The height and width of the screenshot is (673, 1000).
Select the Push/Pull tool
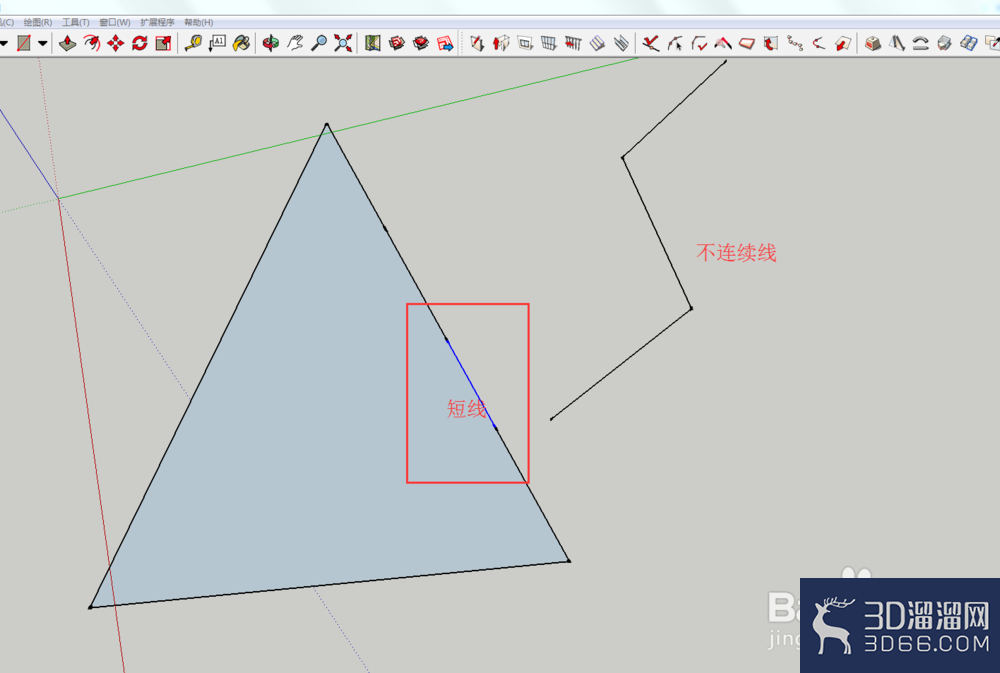tap(68, 43)
